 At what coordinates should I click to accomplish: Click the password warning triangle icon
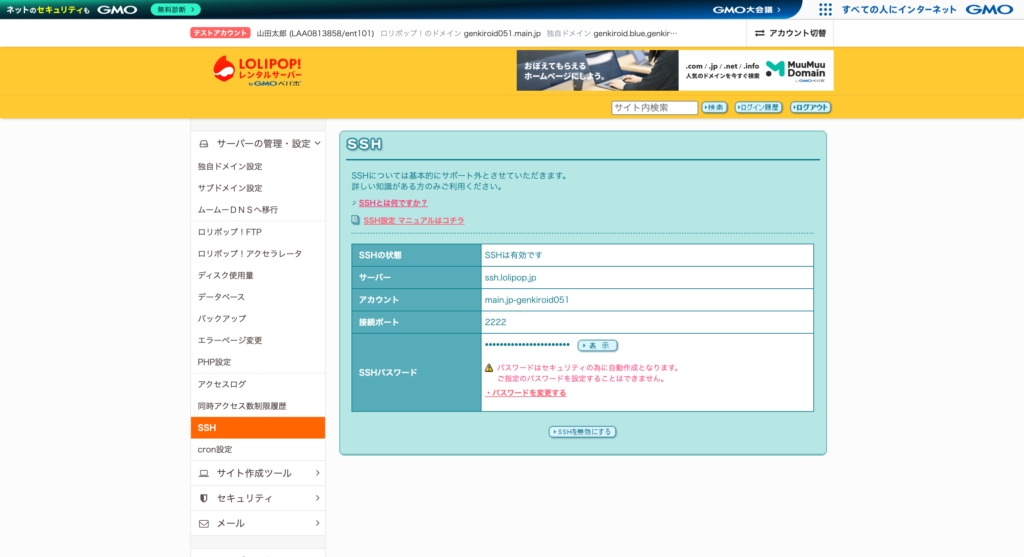[489, 368]
